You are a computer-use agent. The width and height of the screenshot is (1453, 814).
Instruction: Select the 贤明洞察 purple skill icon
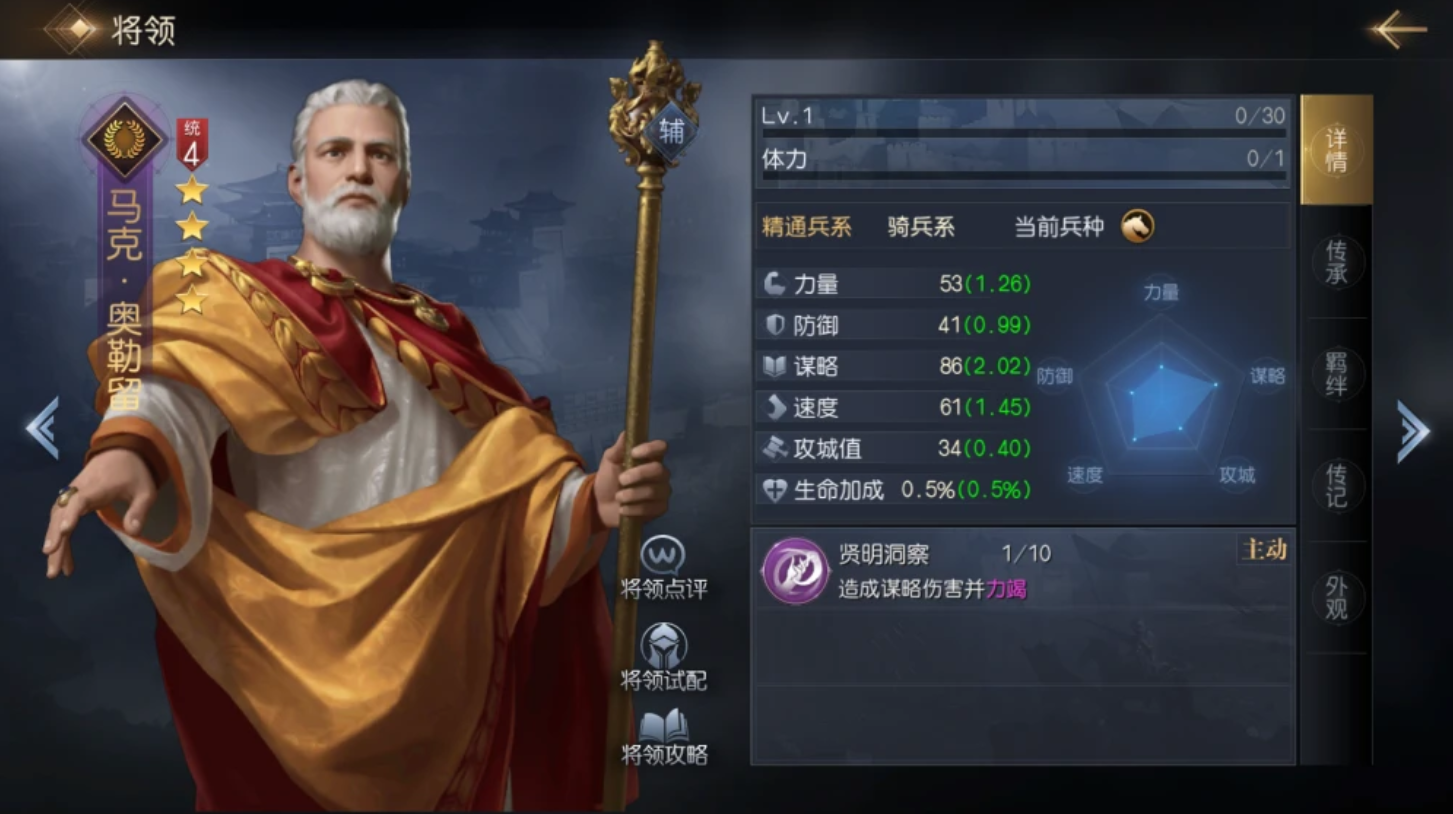click(x=795, y=570)
